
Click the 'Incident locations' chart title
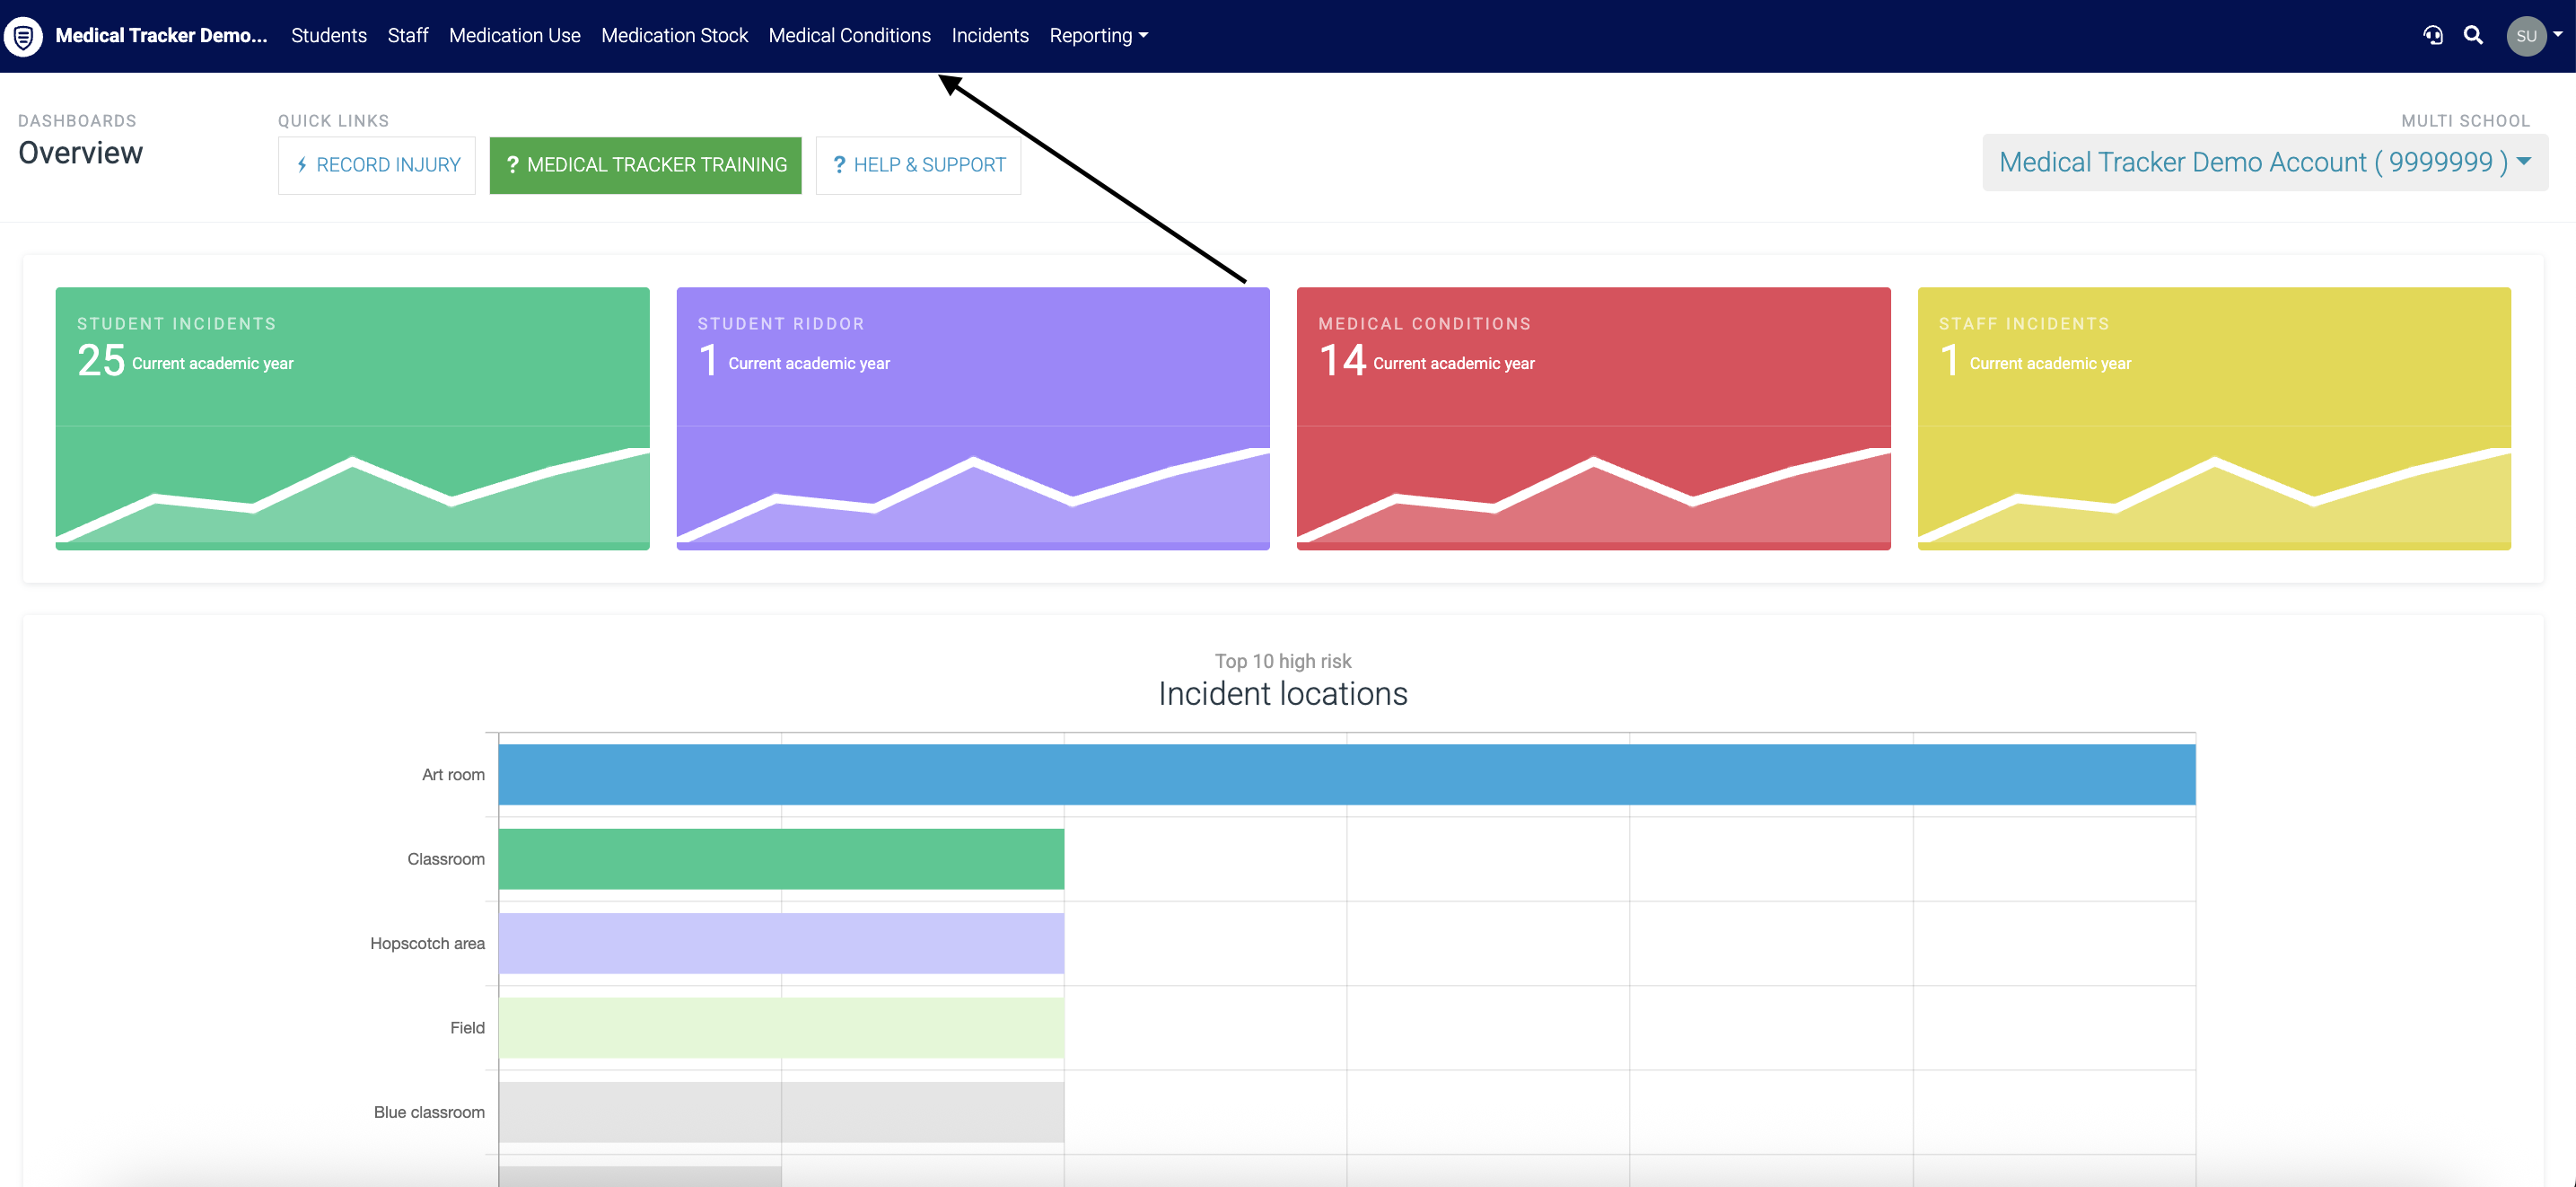[x=1283, y=694]
